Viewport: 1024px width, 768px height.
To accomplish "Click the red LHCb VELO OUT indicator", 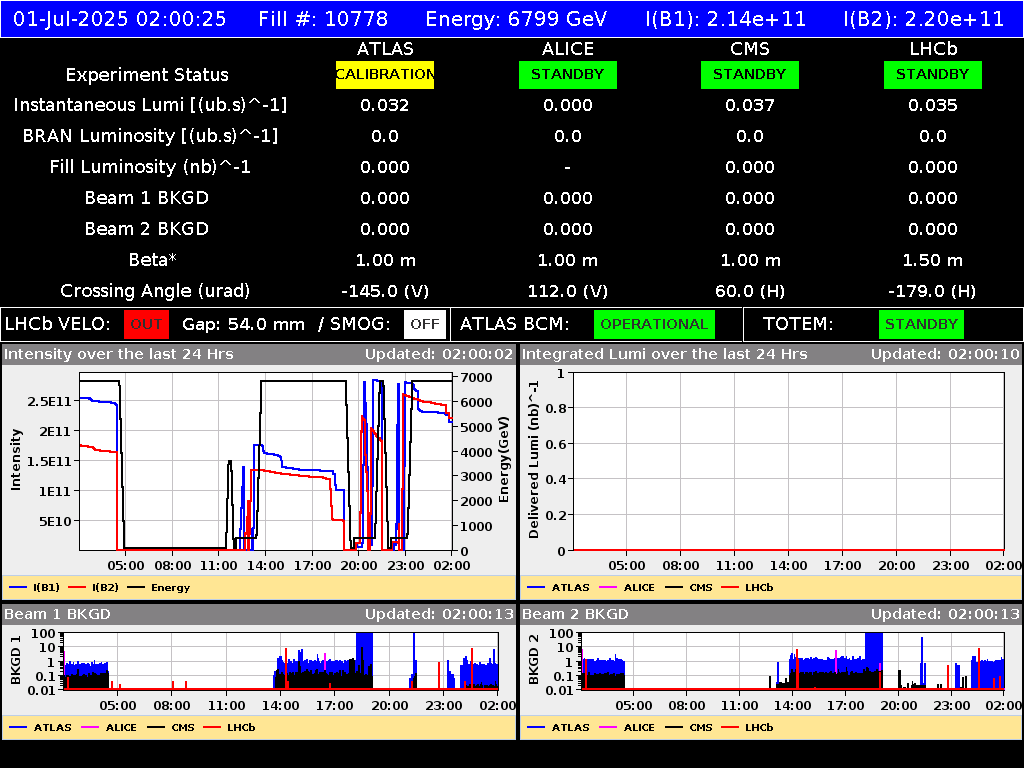I will tap(146, 325).
